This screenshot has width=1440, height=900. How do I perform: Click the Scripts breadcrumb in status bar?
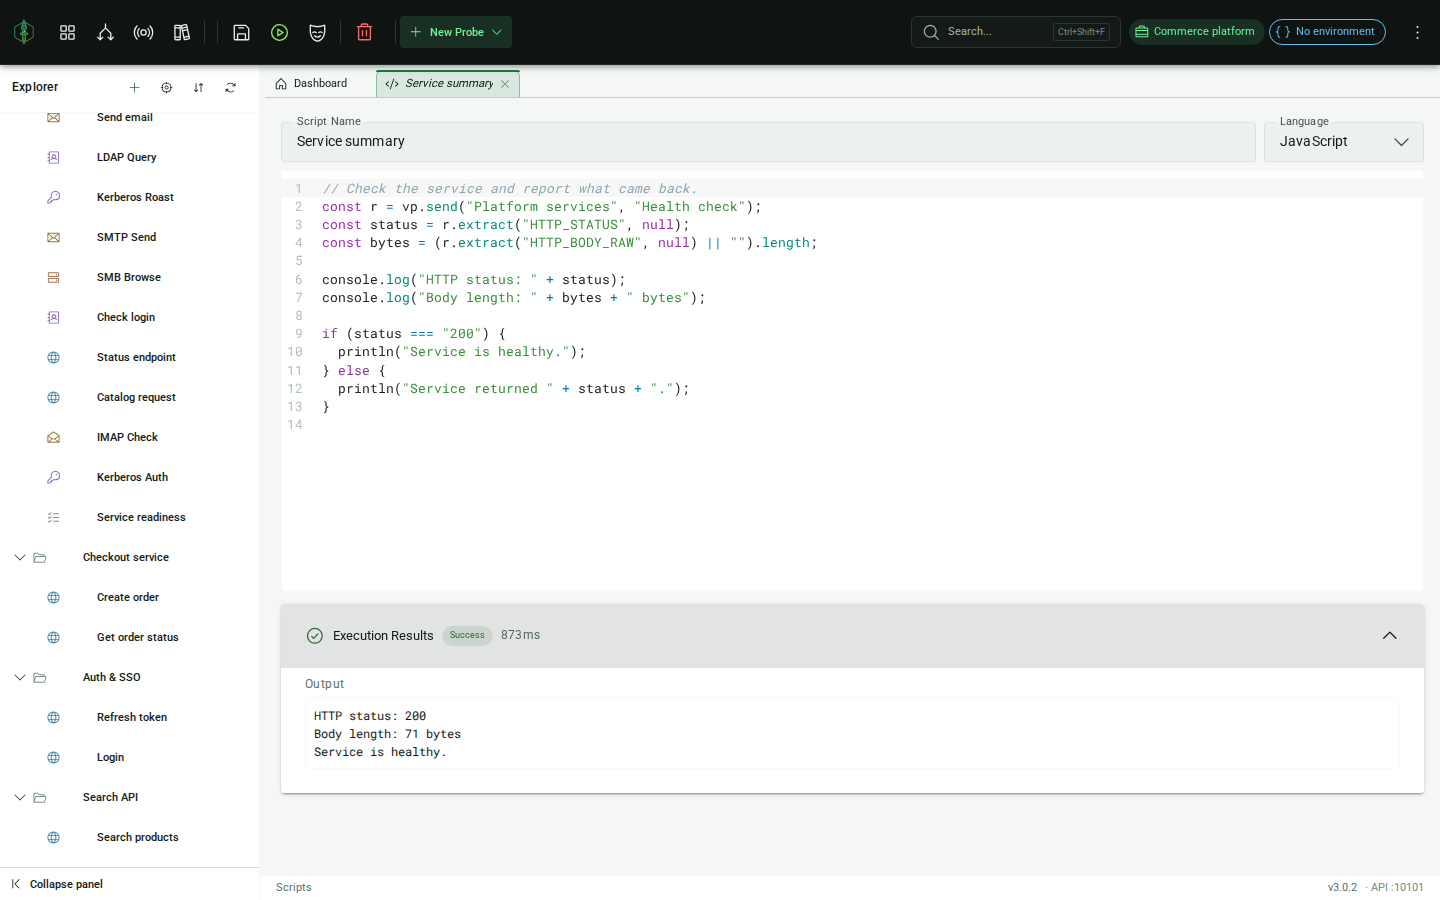point(294,888)
